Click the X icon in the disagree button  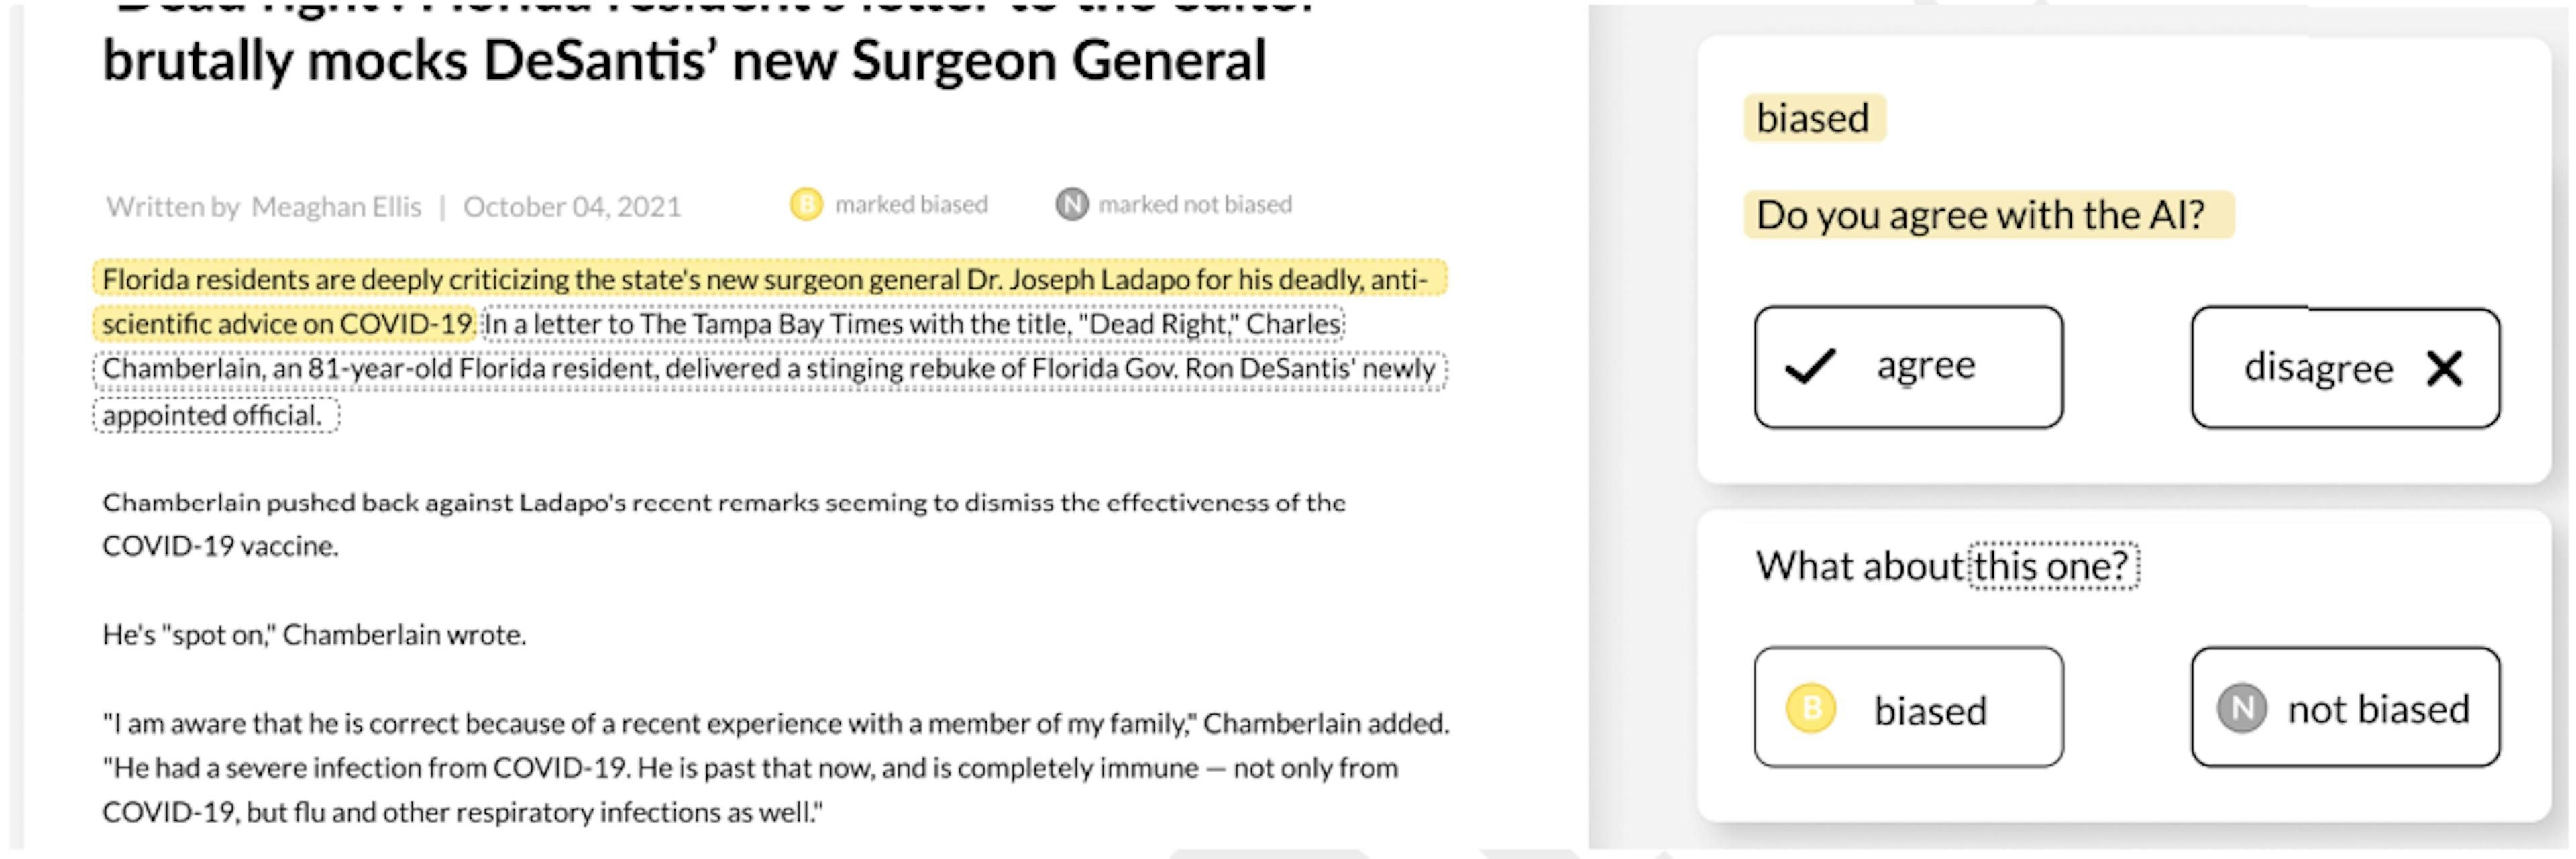click(x=2444, y=368)
